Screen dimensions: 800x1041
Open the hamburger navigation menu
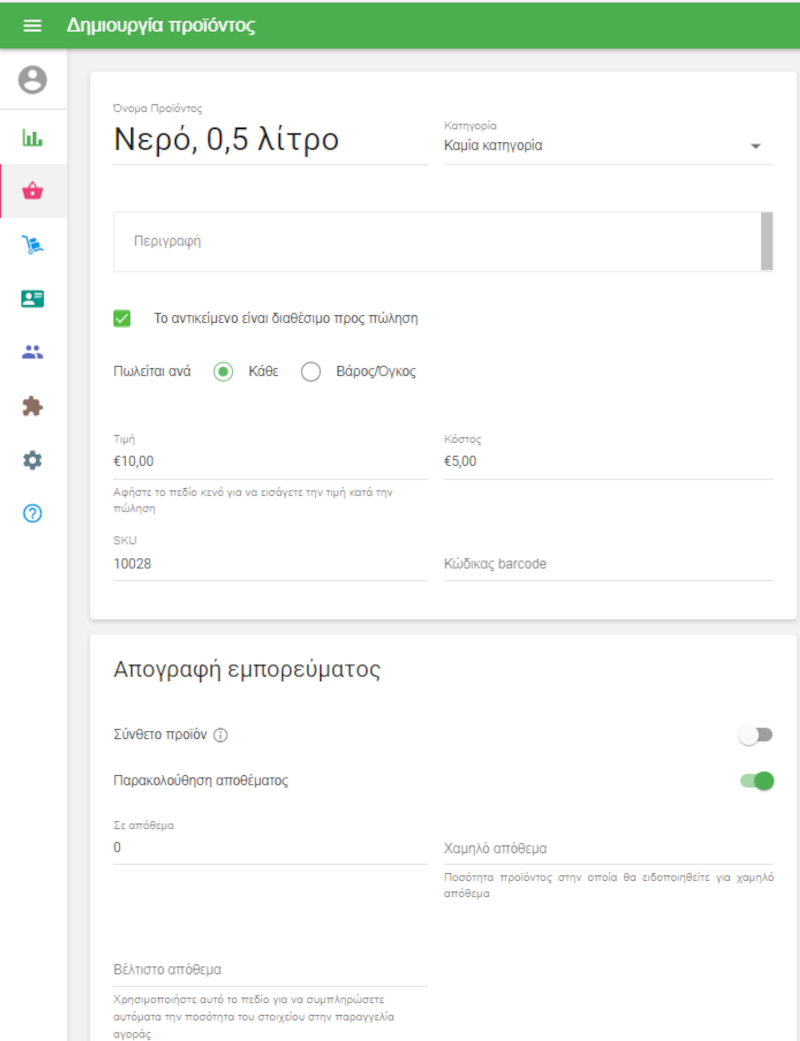pos(32,26)
